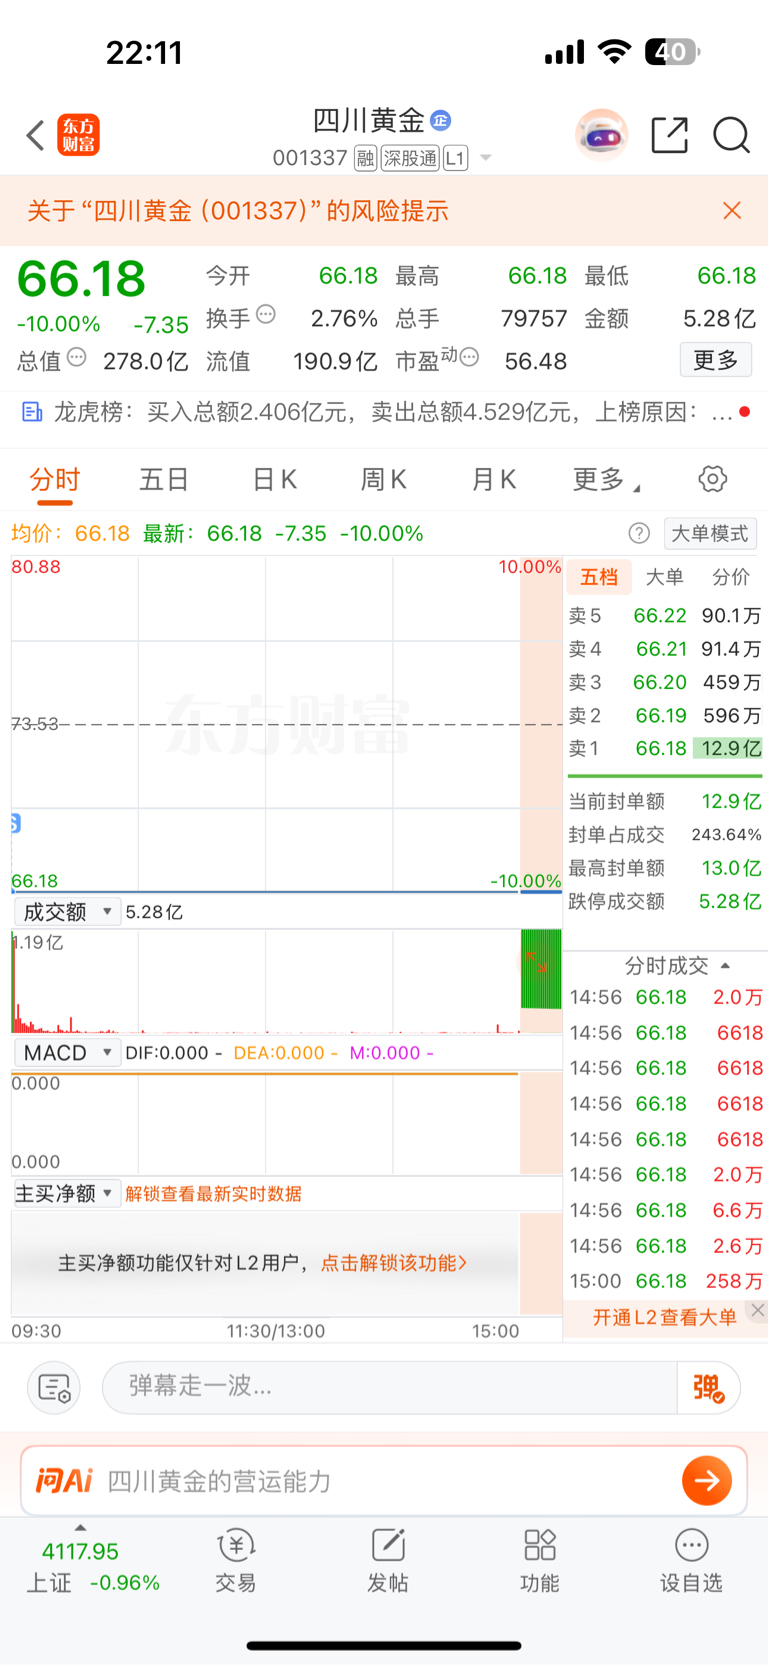Image resolution: width=768 pixels, height=1665 pixels.
Task: Send danmaku with the 弹 icon
Action: click(708, 1387)
